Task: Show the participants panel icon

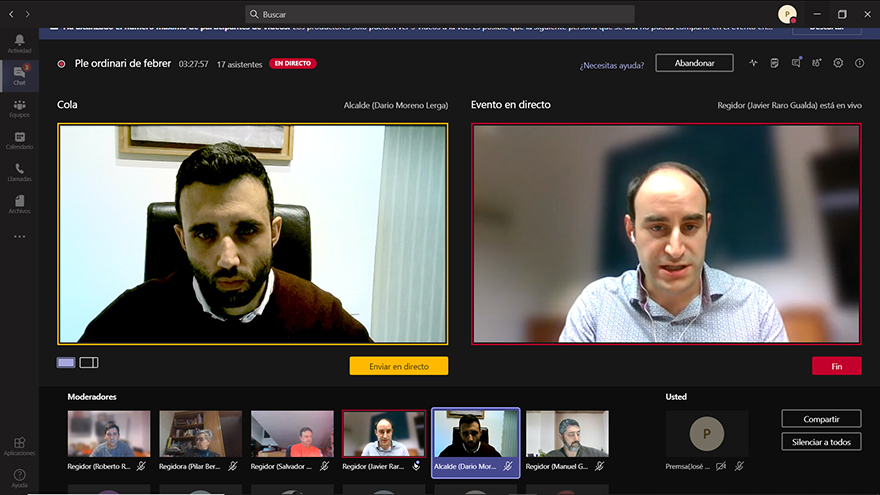Action: pos(817,63)
